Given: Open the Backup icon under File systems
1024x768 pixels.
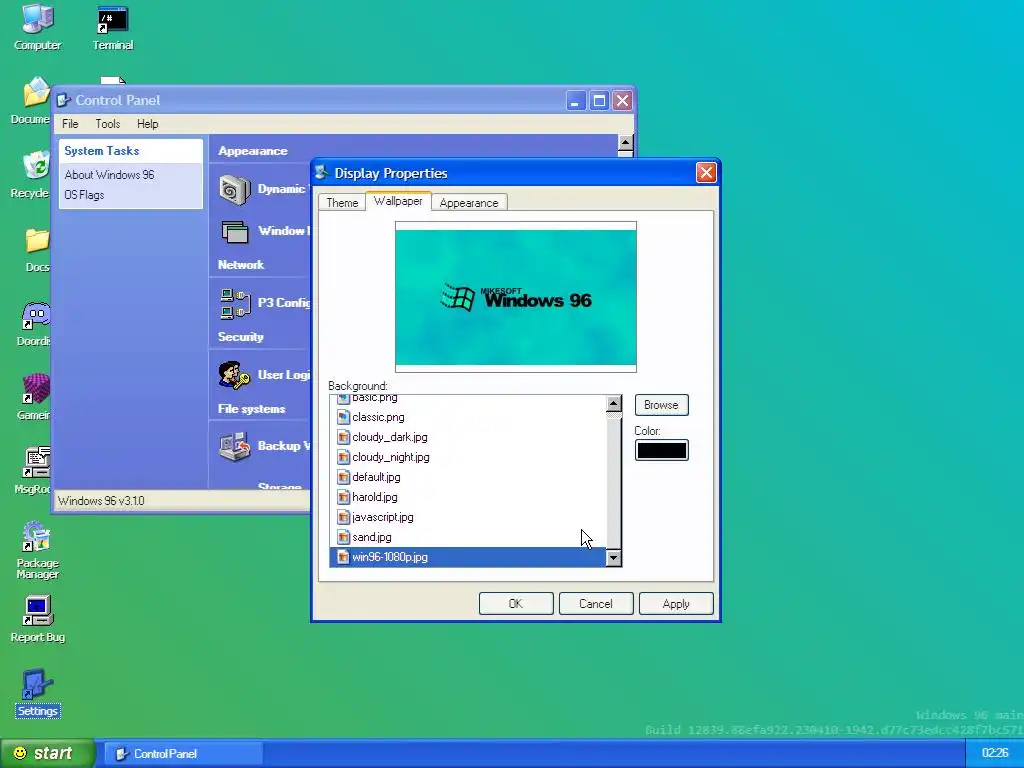Looking at the screenshot, I should pyautogui.click(x=234, y=447).
